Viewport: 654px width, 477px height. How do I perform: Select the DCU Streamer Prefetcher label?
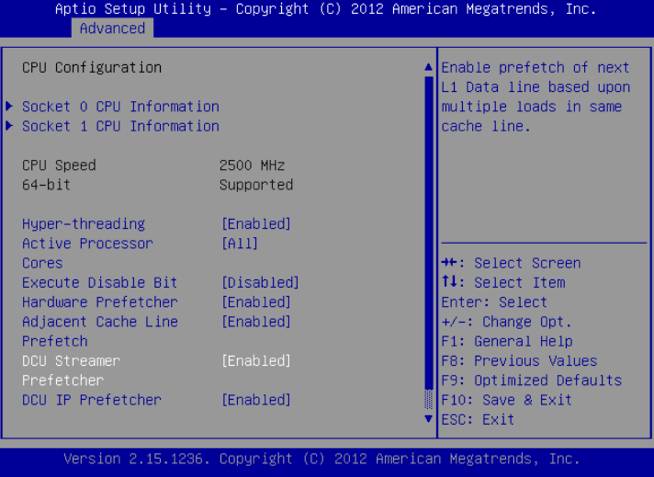click(71, 371)
